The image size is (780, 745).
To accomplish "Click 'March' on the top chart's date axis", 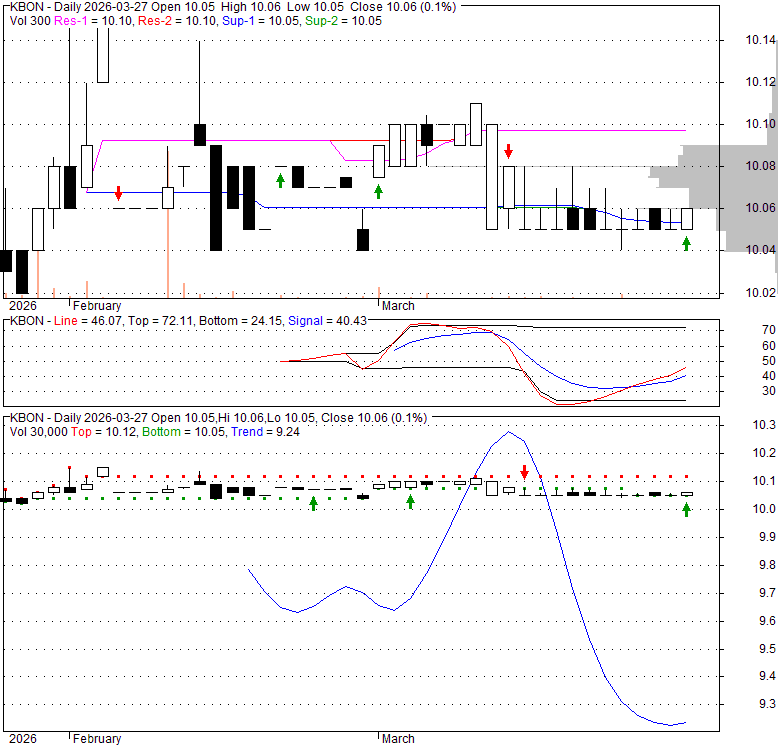I will tap(398, 306).
